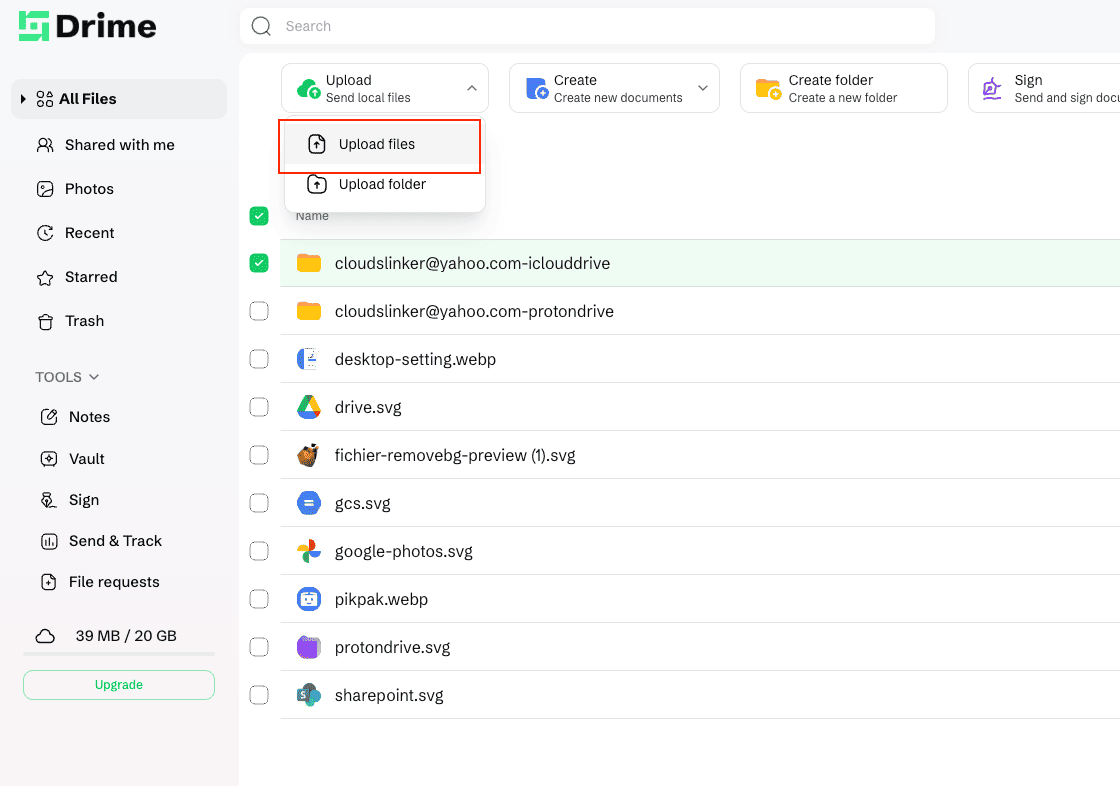This screenshot has height=786, width=1120.
Task: Click the Upgrade button
Action: [x=118, y=684]
